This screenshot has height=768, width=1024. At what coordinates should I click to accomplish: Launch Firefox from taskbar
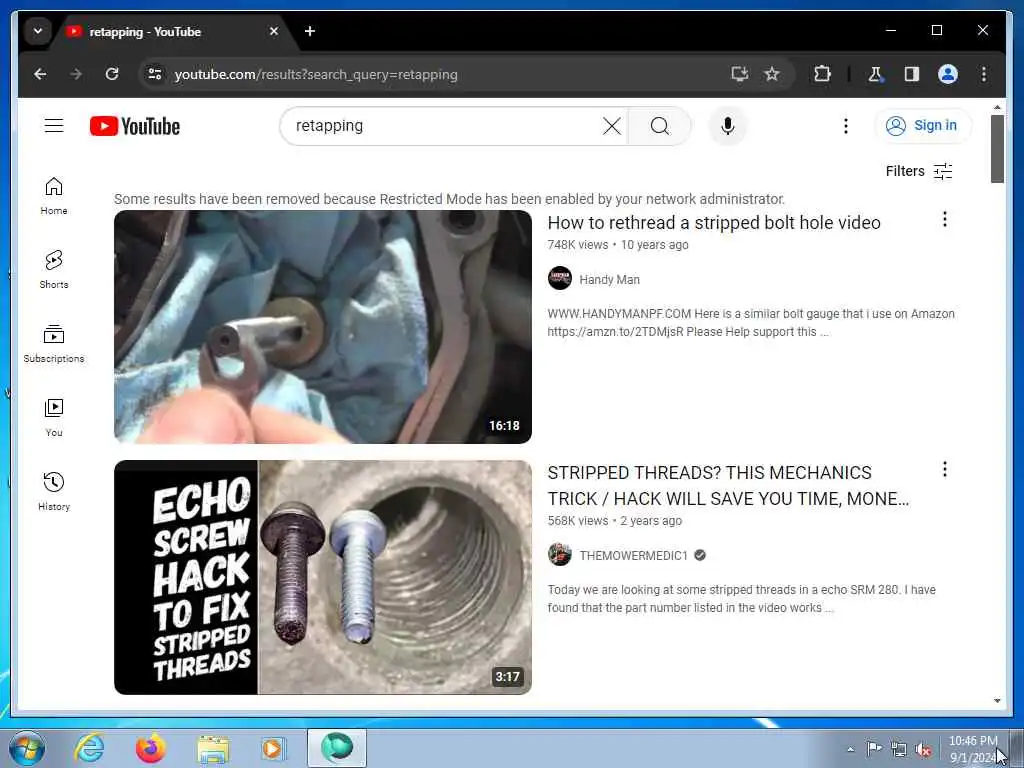click(x=151, y=748)
